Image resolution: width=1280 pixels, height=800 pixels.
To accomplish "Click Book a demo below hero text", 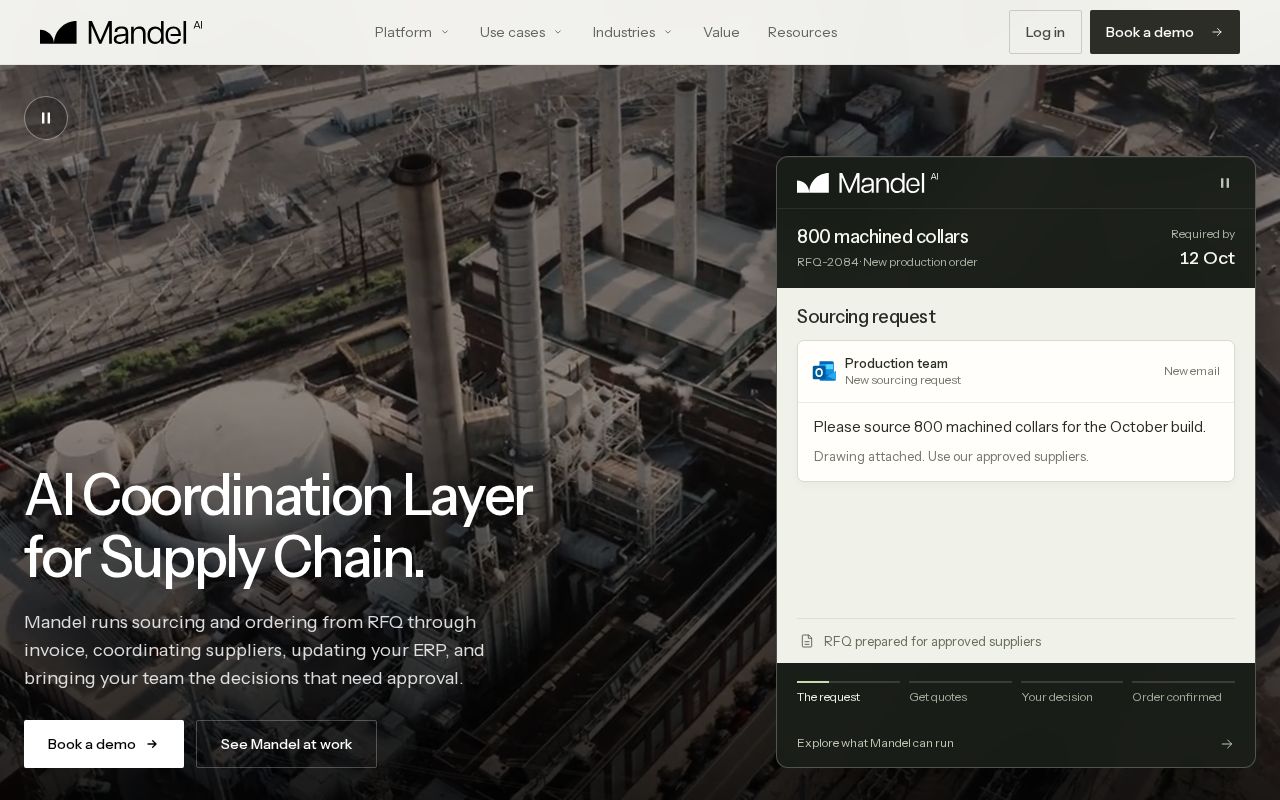I will (x=104, y=744).
